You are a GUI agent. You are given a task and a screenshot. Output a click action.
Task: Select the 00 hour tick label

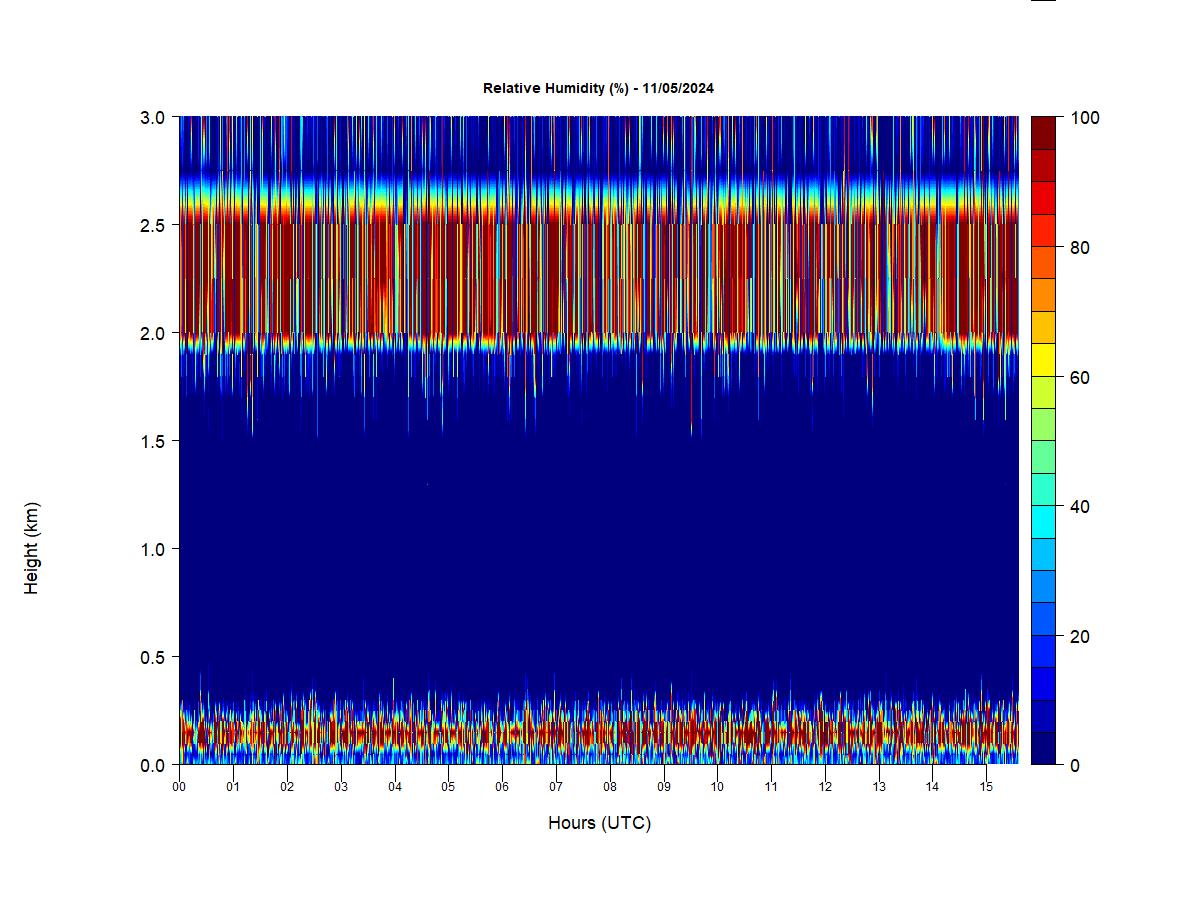pyautogui.click(x=179, y=787)
